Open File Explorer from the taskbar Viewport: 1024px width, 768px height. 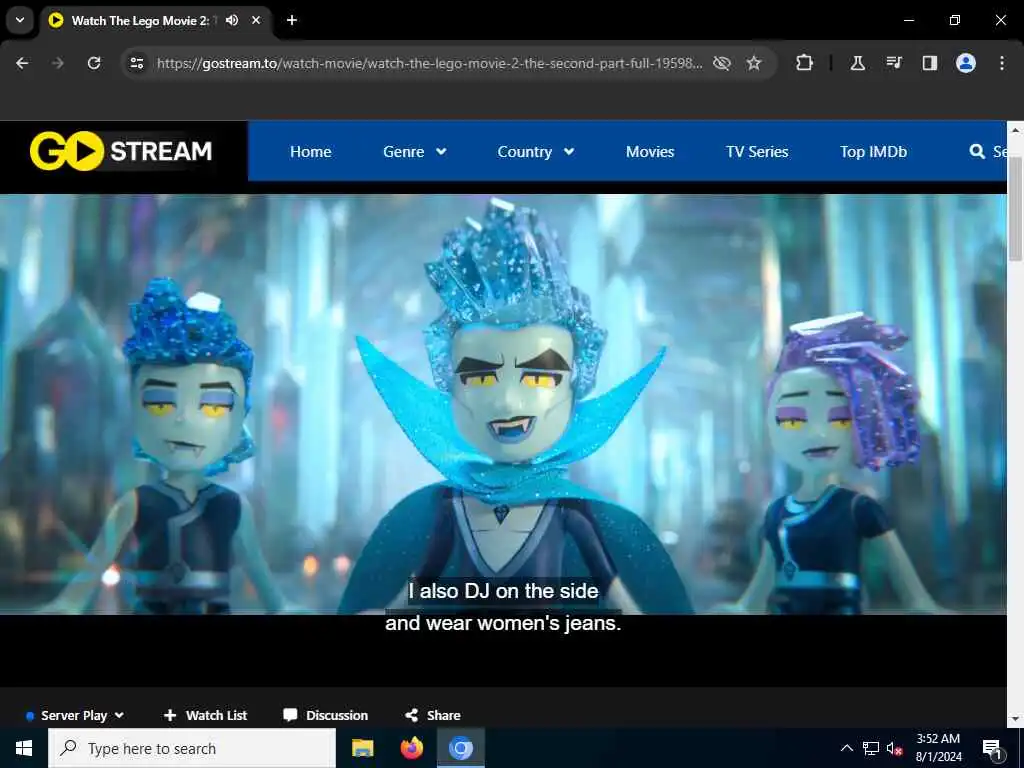click(x=362, y=748)
